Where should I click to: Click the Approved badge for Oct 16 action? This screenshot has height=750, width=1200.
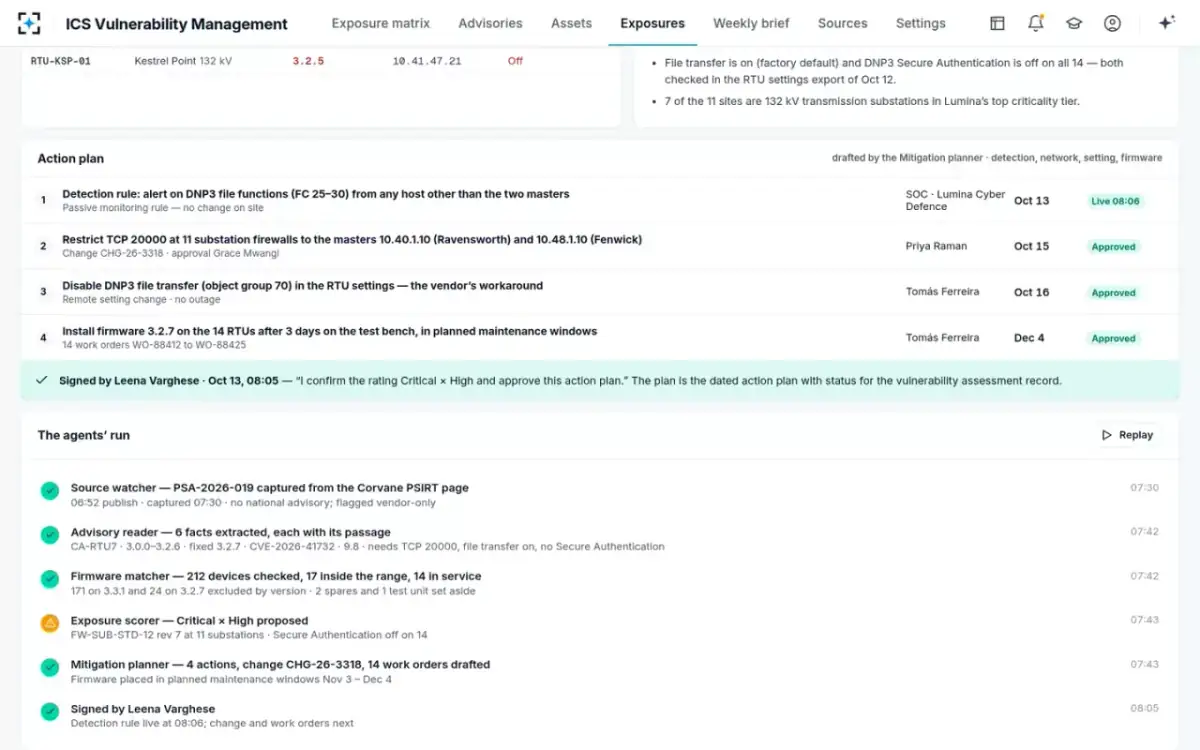coord(1113,293)
